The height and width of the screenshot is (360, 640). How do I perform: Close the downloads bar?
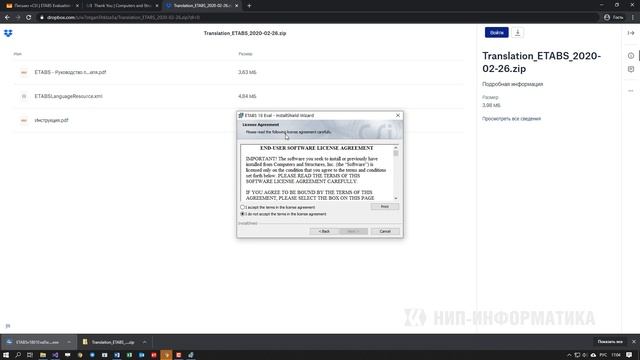coord(633,342)
